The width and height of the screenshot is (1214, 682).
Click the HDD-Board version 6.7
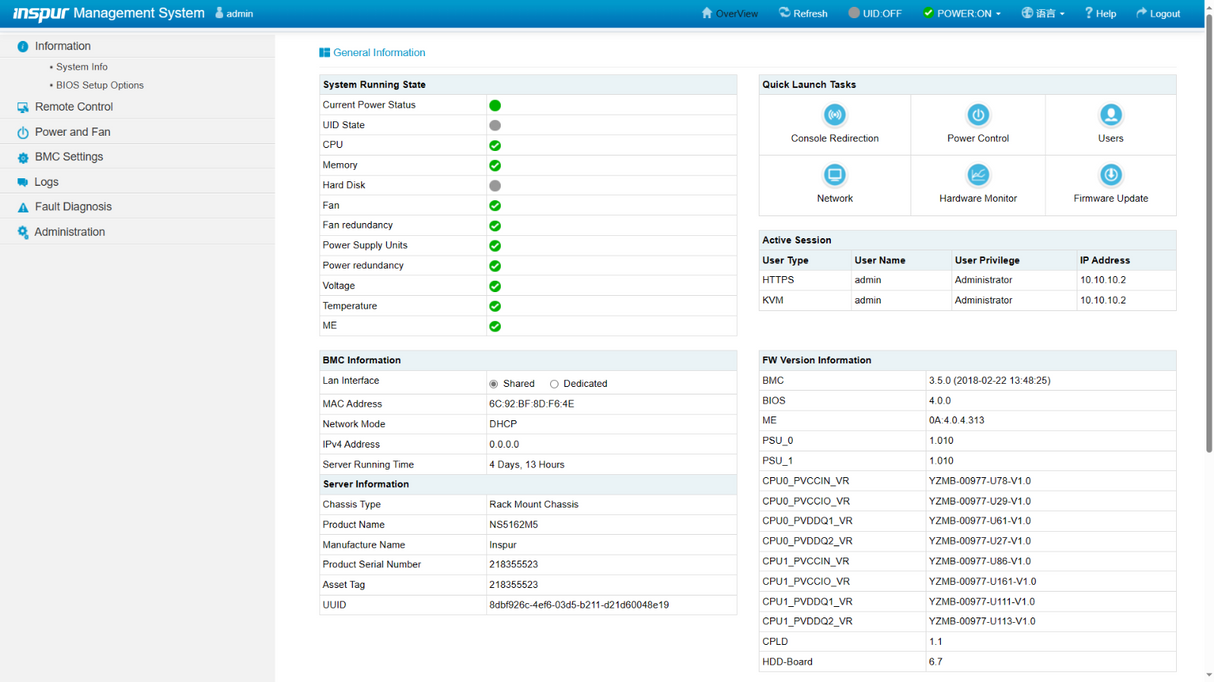pyautogui.click(x=936, y=662)
